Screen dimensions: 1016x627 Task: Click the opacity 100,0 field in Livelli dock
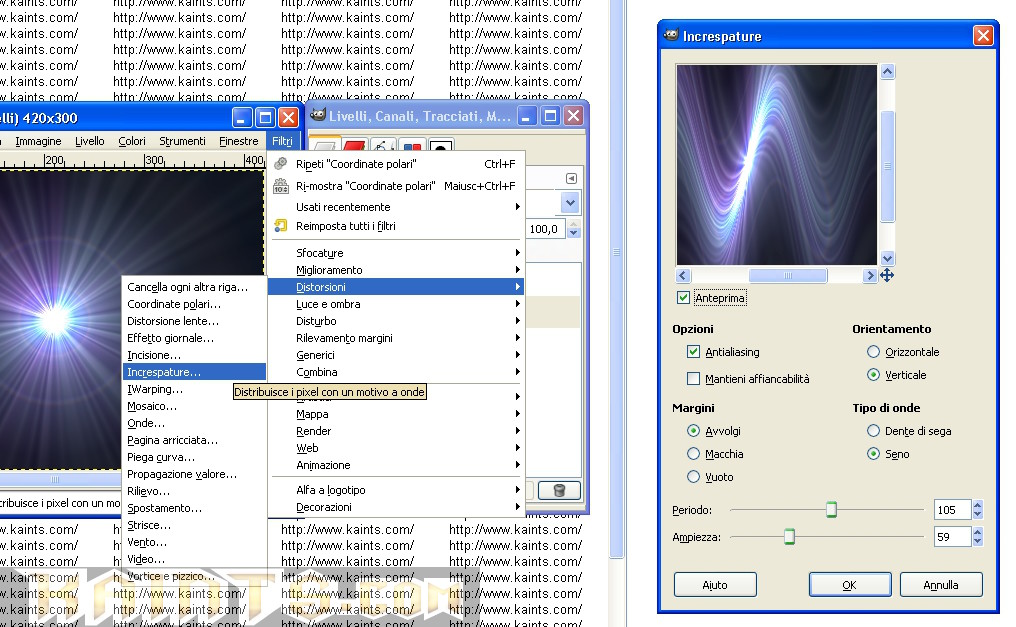546,229
